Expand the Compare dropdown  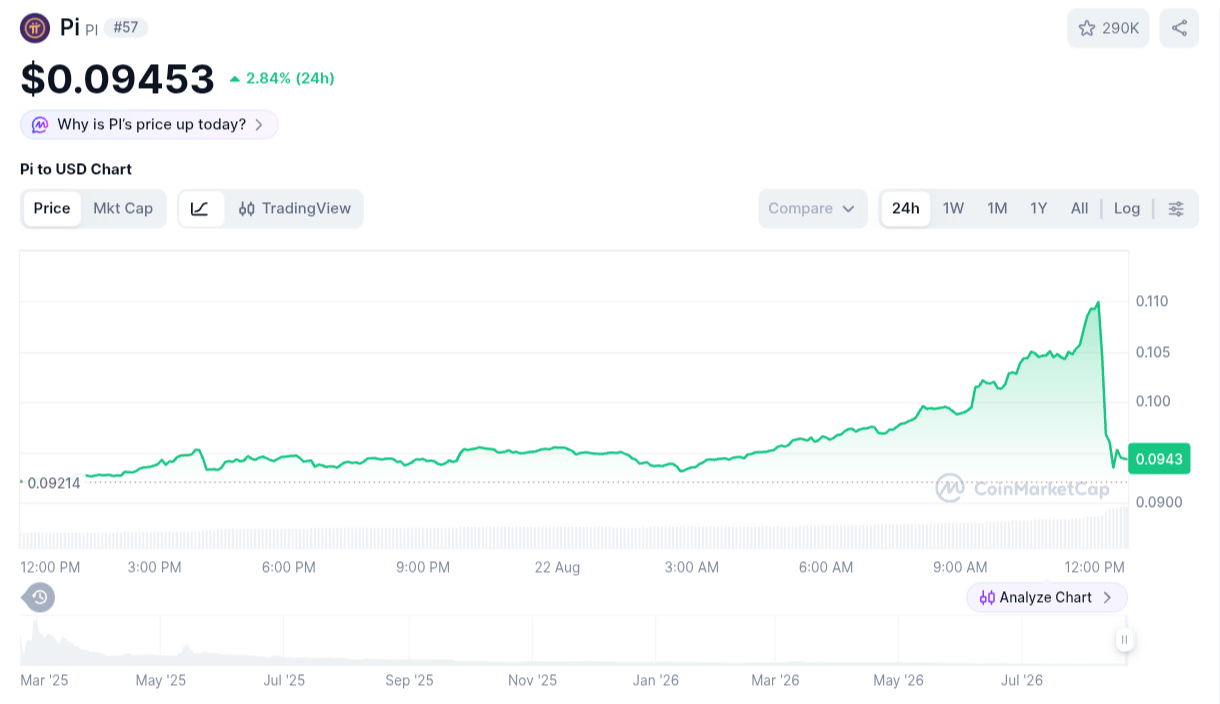click(x=813, y=209)
